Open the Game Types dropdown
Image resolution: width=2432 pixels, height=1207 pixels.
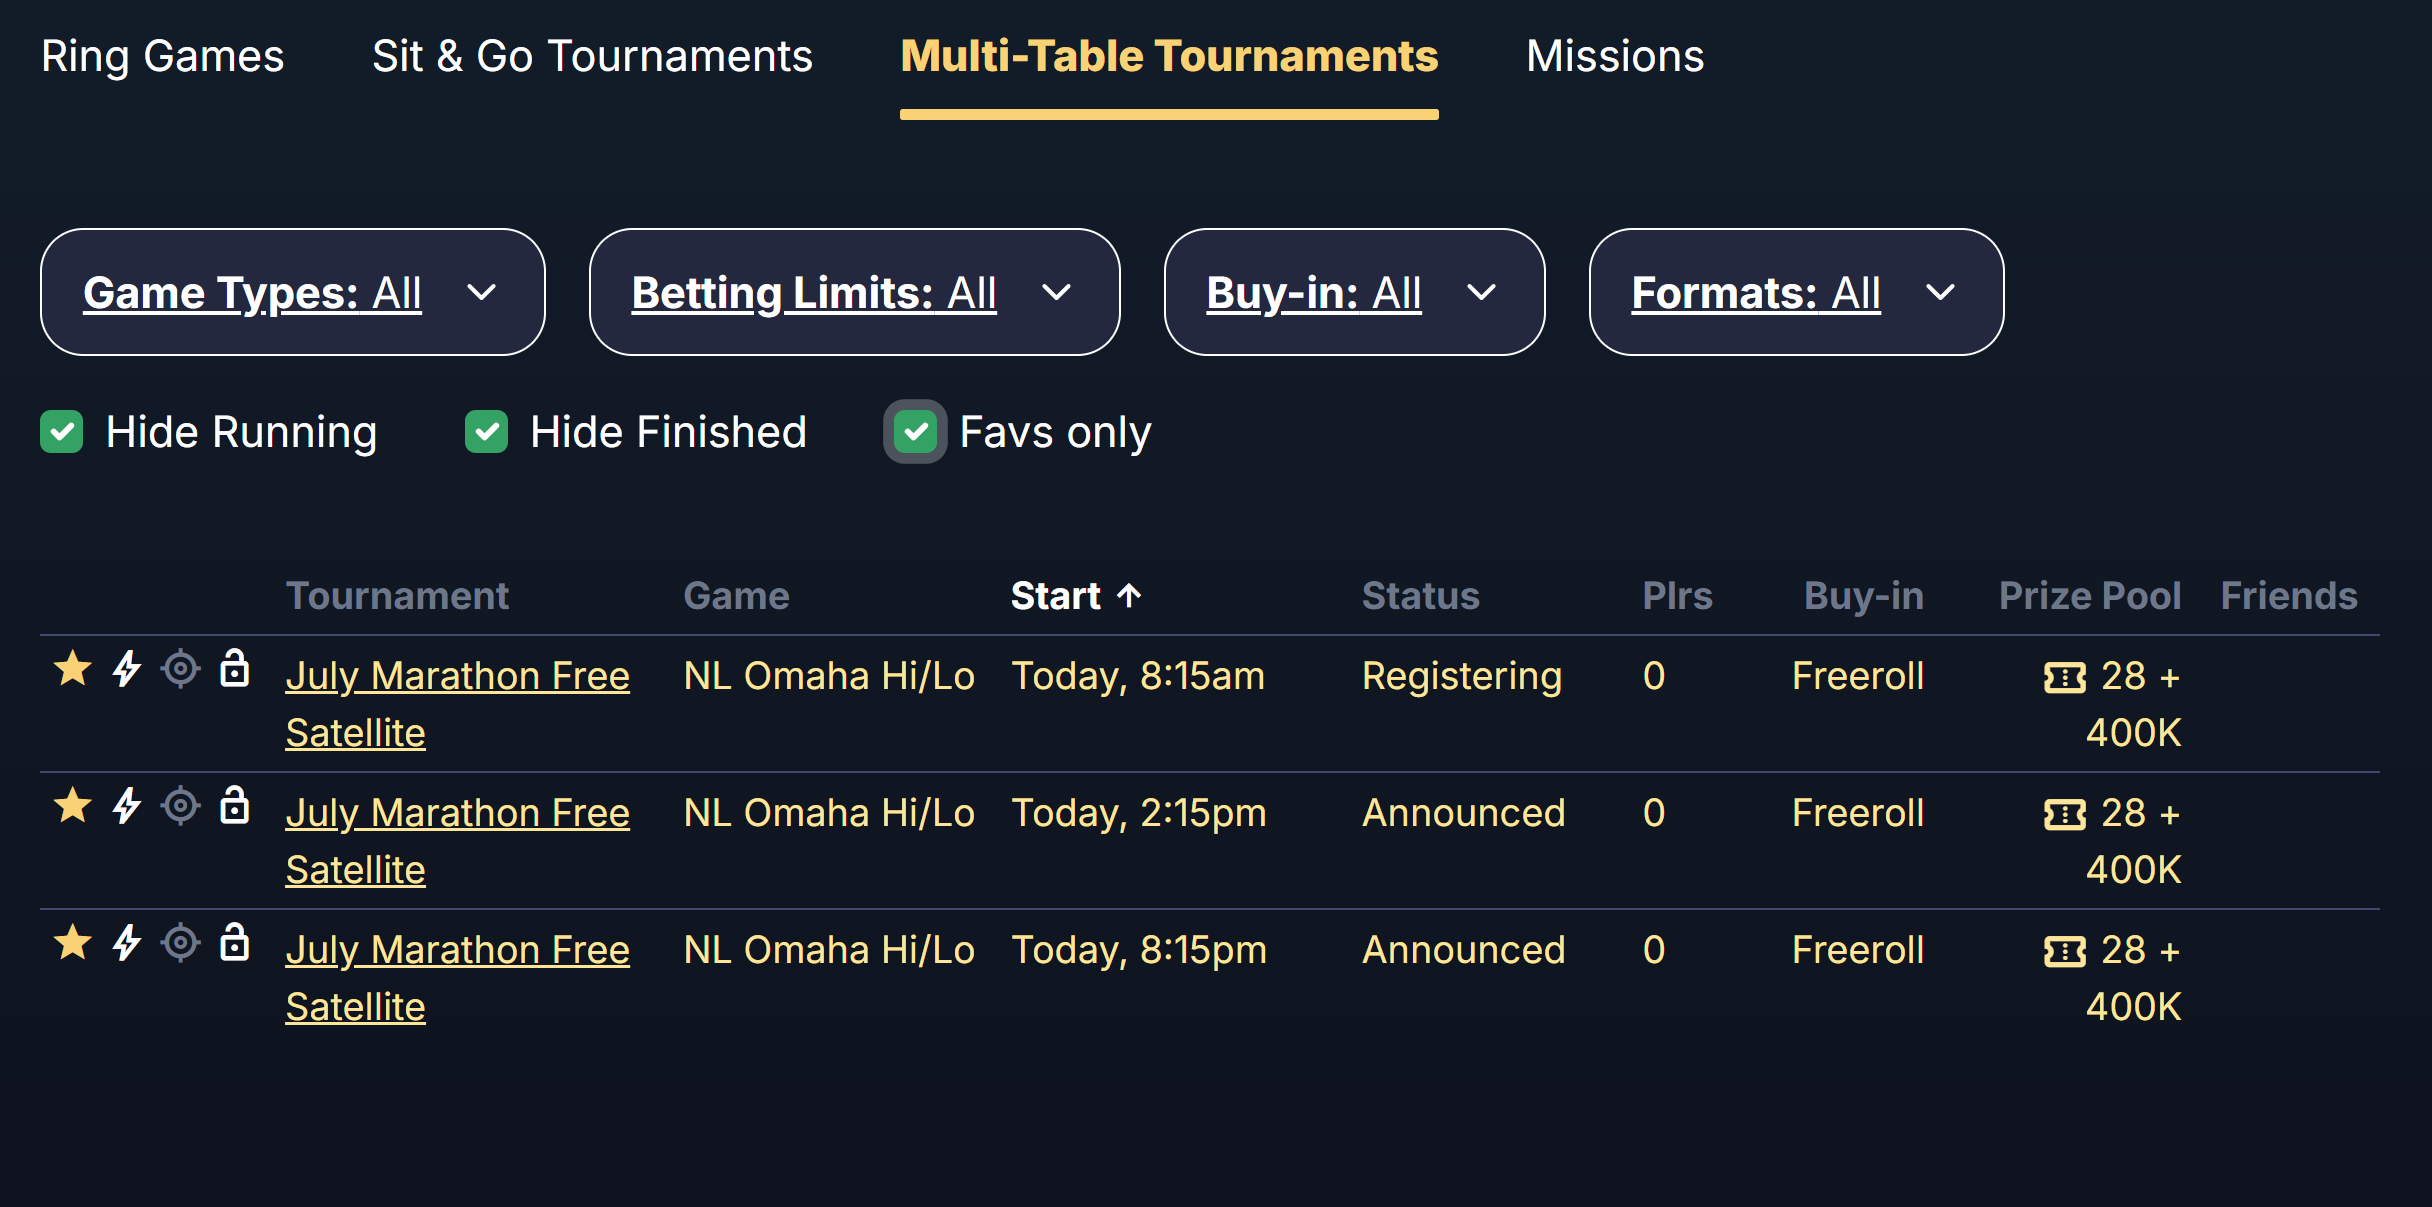[x=293, y=292]
